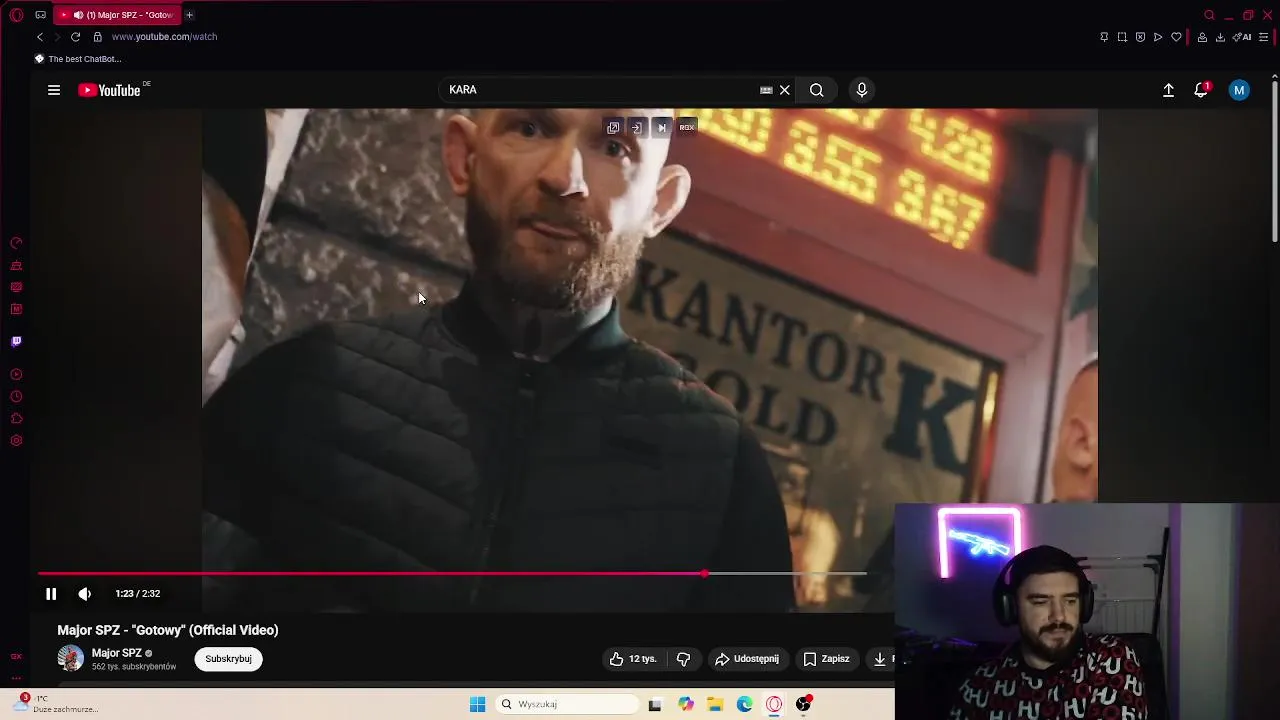
Task: Open a new browser tab
Action: point(189,15)
